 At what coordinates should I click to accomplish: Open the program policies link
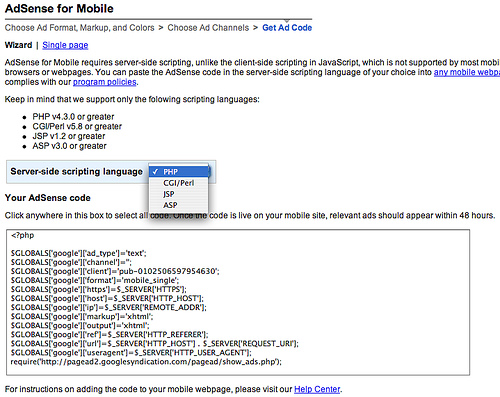(x=105, y=82)
